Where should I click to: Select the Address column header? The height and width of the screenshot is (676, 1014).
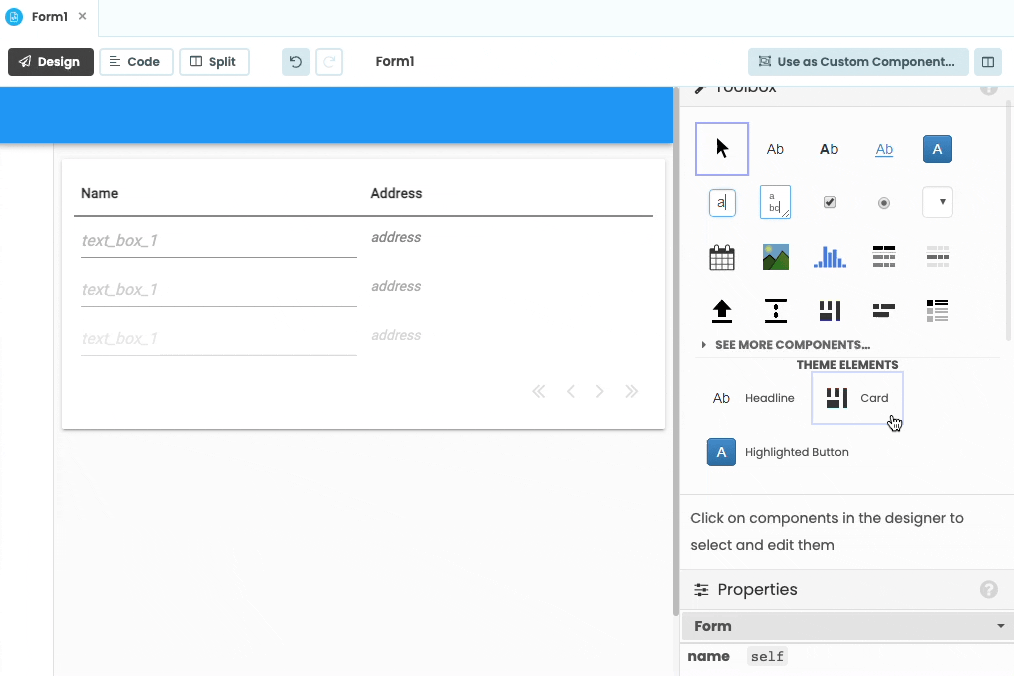[396, 193]
